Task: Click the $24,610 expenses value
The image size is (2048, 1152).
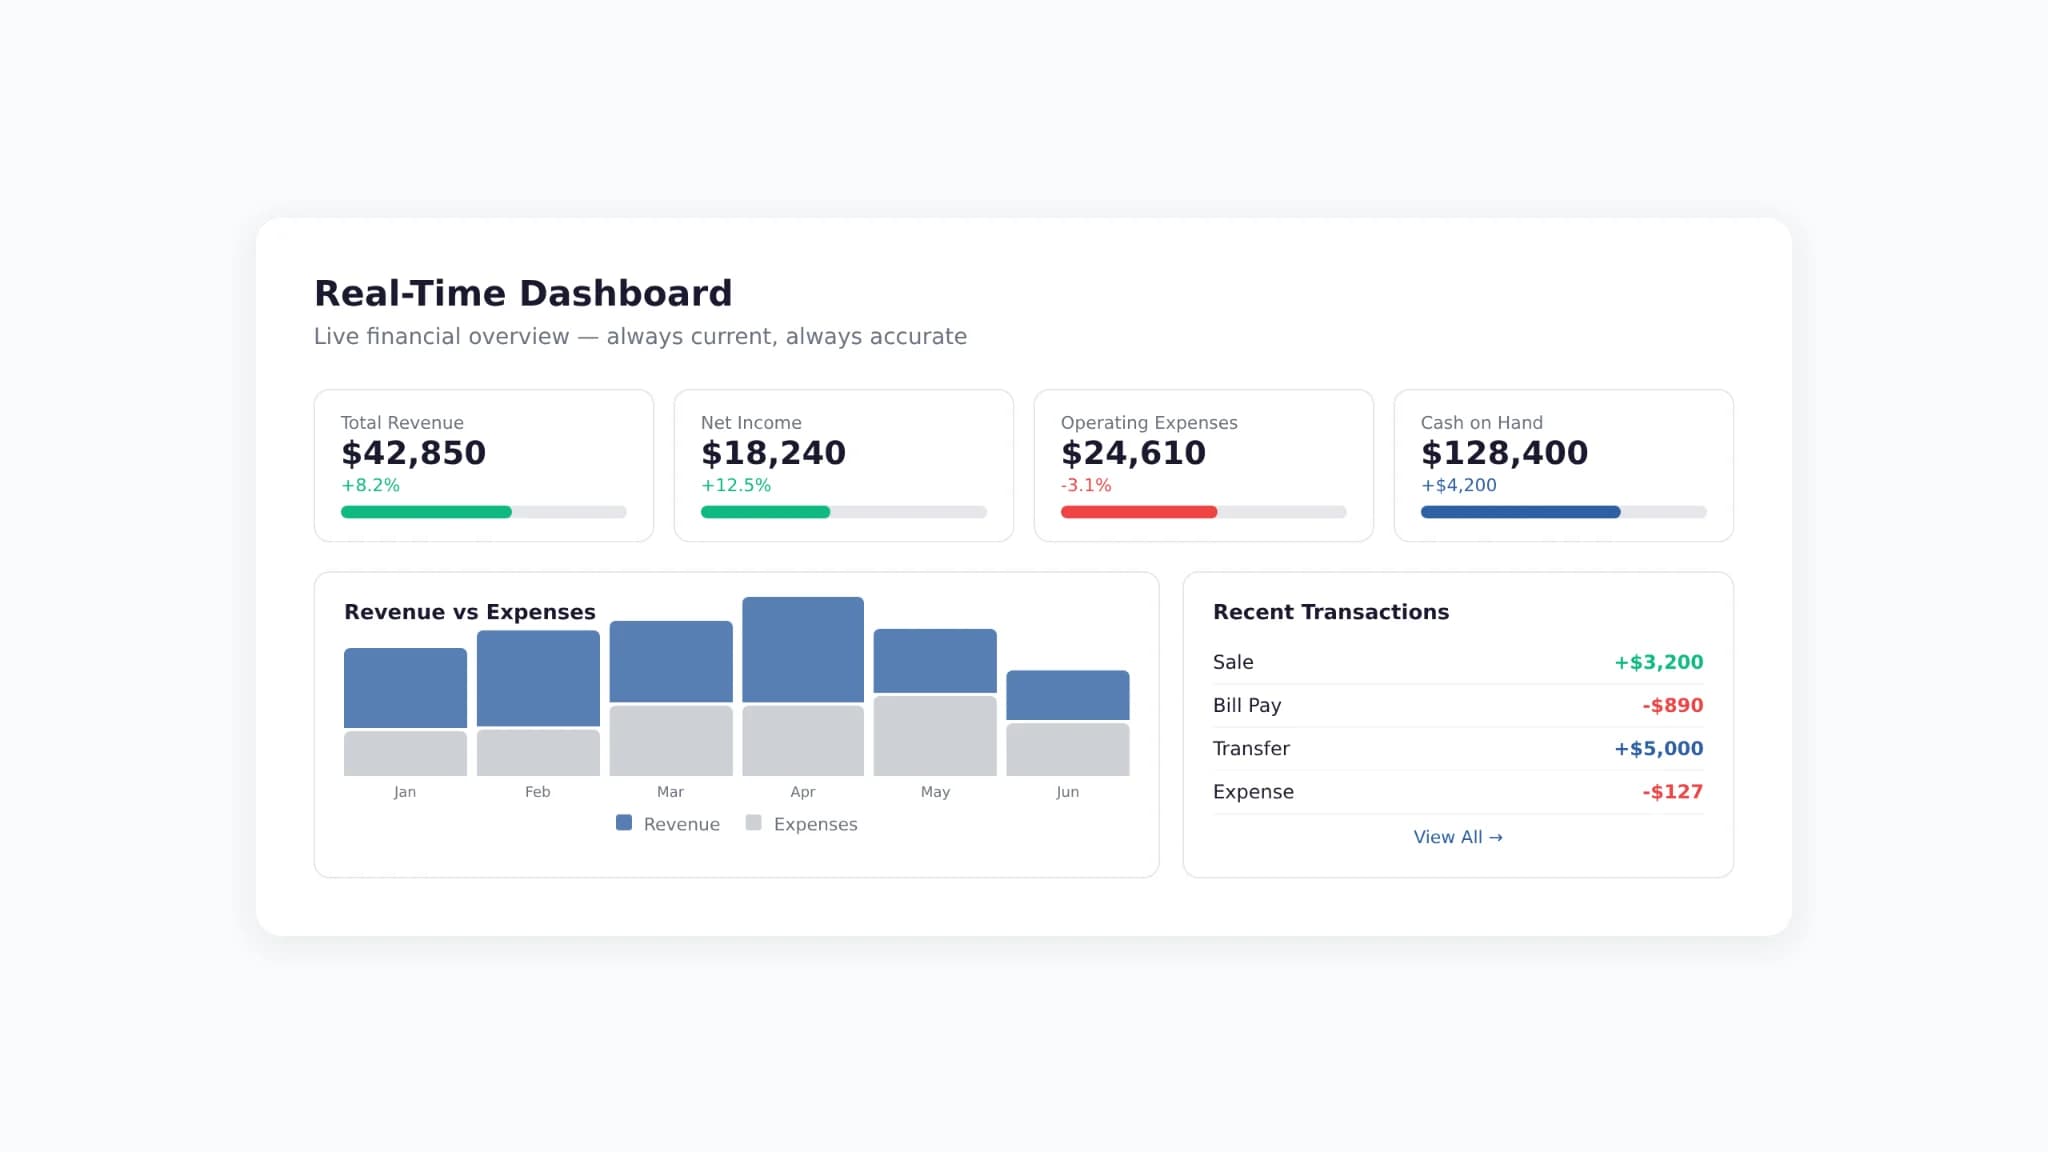Action: pyautogui.click(x=1133, y=453)
